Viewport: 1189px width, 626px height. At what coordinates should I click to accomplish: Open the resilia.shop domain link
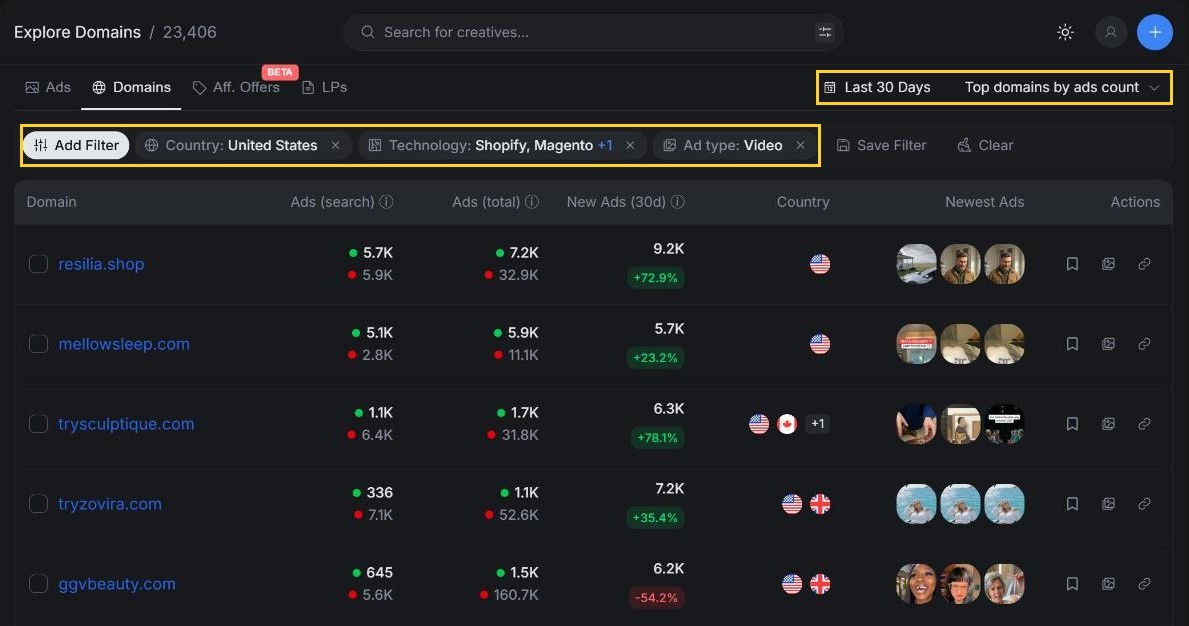(101, 264)
